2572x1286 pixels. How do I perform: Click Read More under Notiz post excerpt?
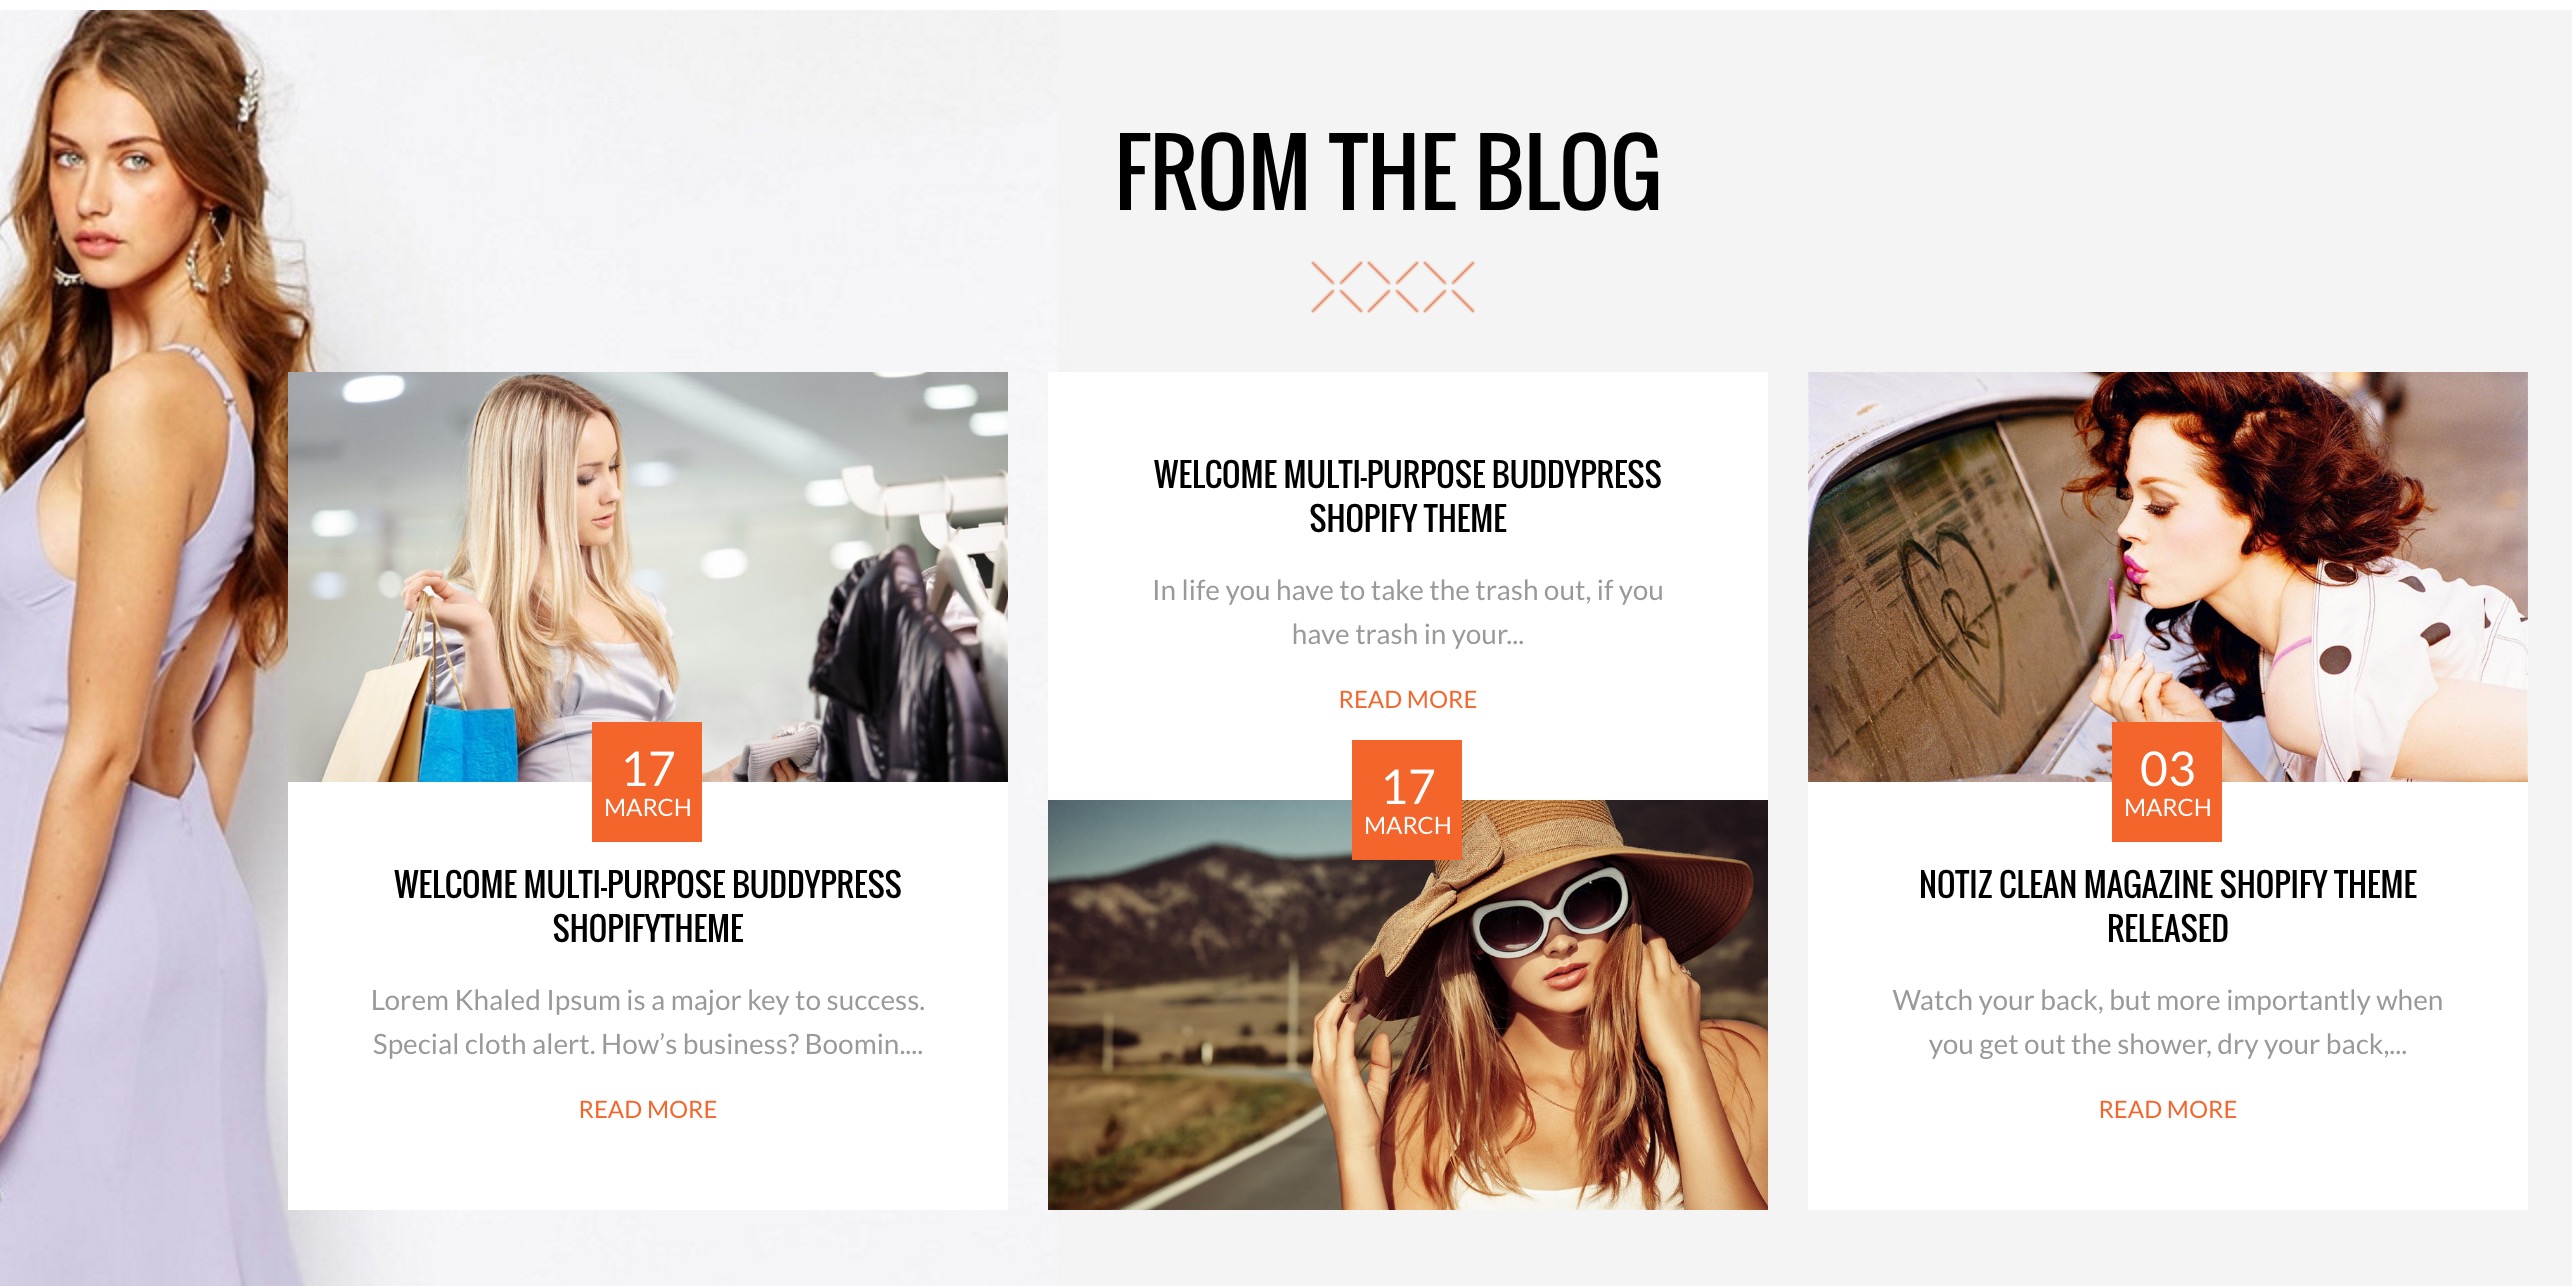(2168, 1109)
